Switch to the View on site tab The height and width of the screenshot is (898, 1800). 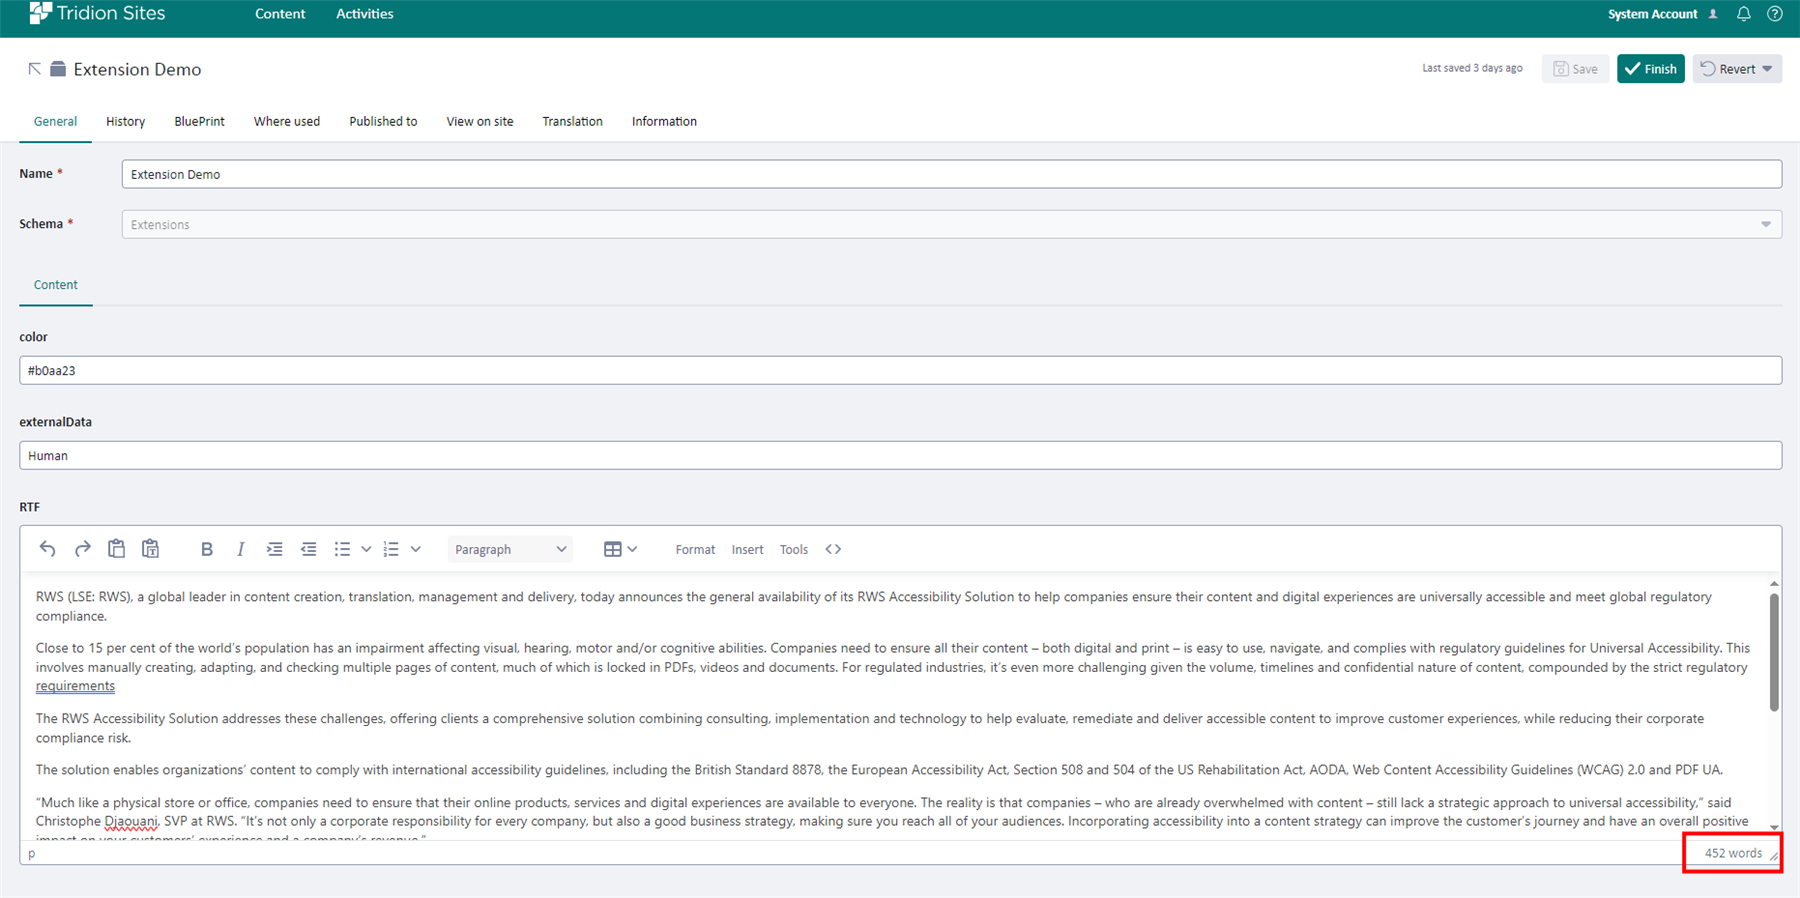480,121
